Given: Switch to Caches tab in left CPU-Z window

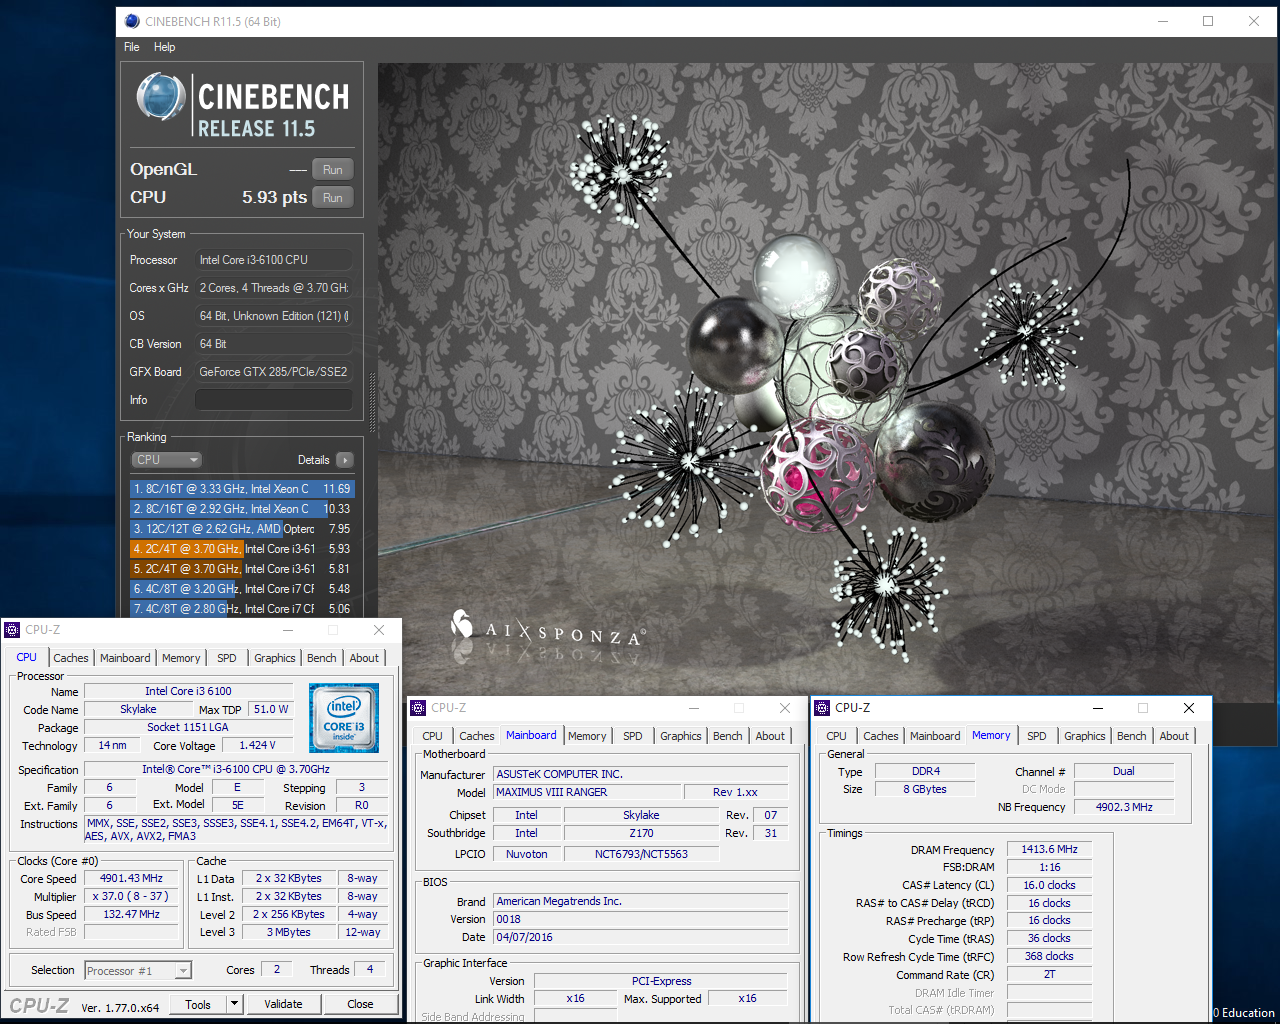Looking at the screenshot, I should pyautogui.click(x=71, y=658).
